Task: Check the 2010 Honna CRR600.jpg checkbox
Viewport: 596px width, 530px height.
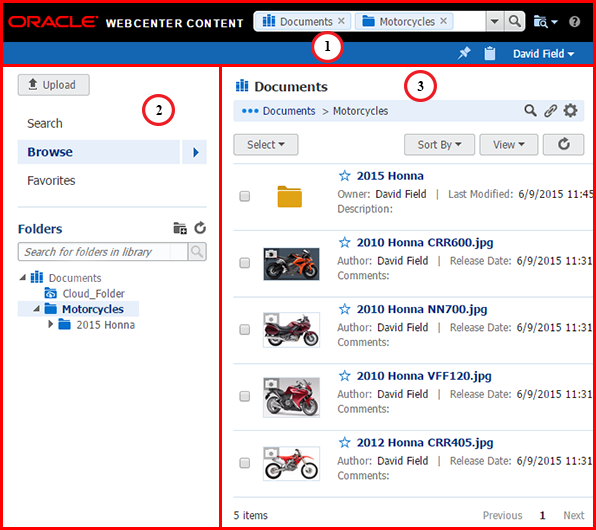Action: click(x=244, y=263)
